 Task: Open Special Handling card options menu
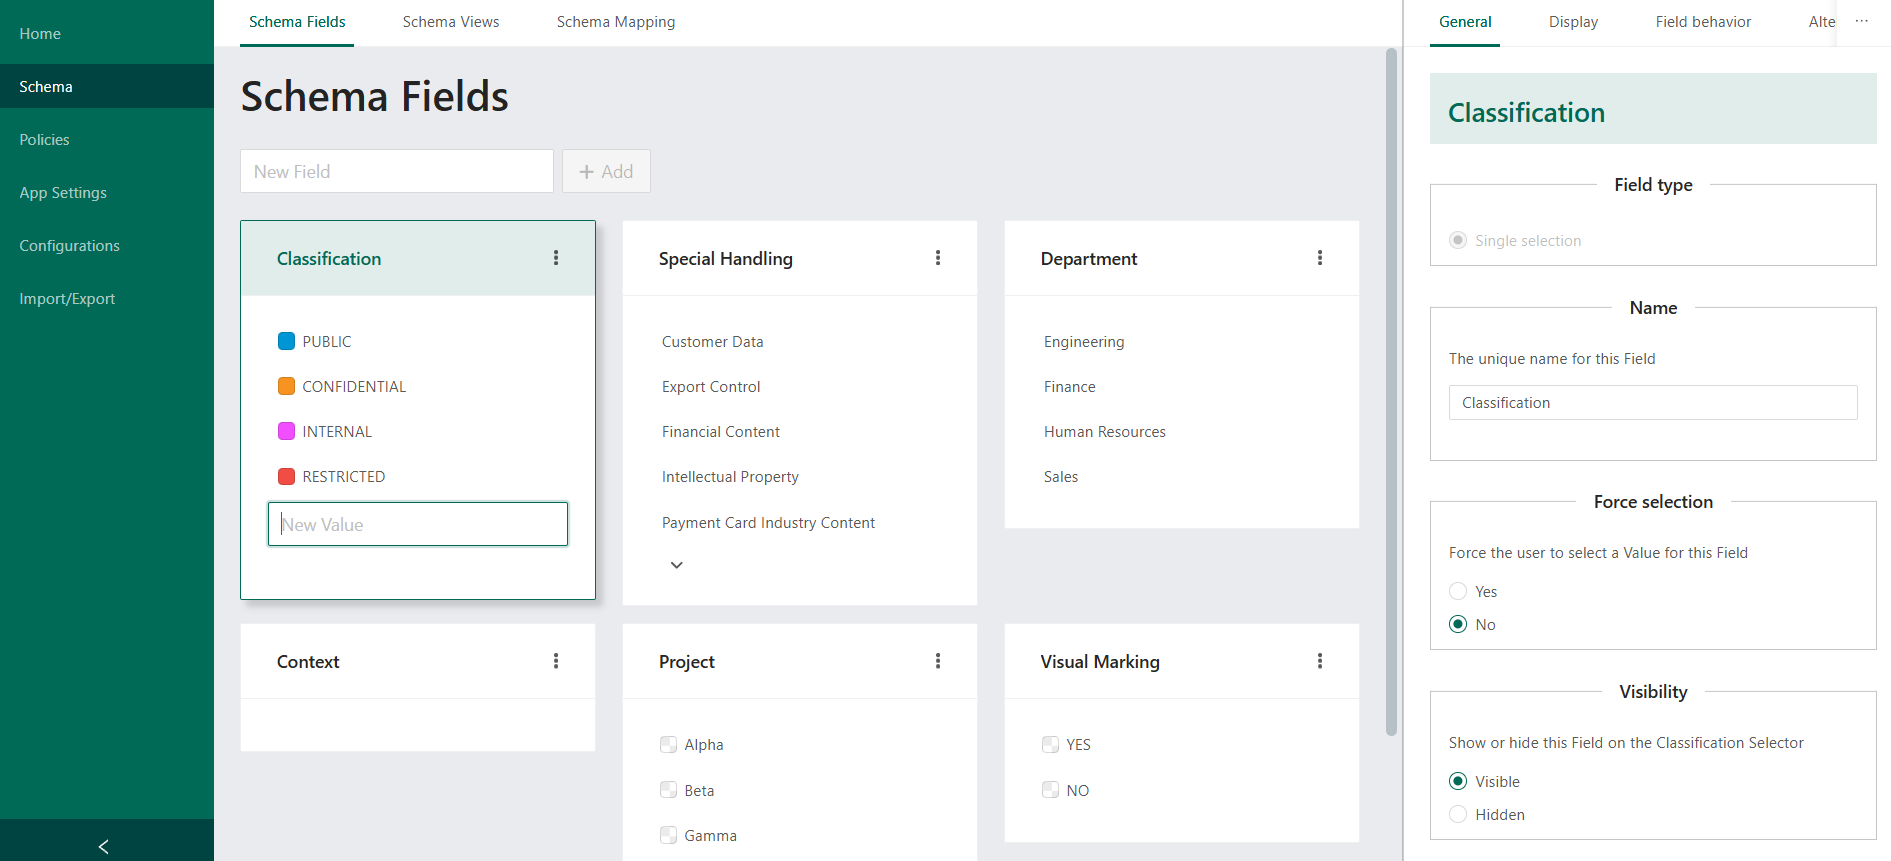pos(938,258)
